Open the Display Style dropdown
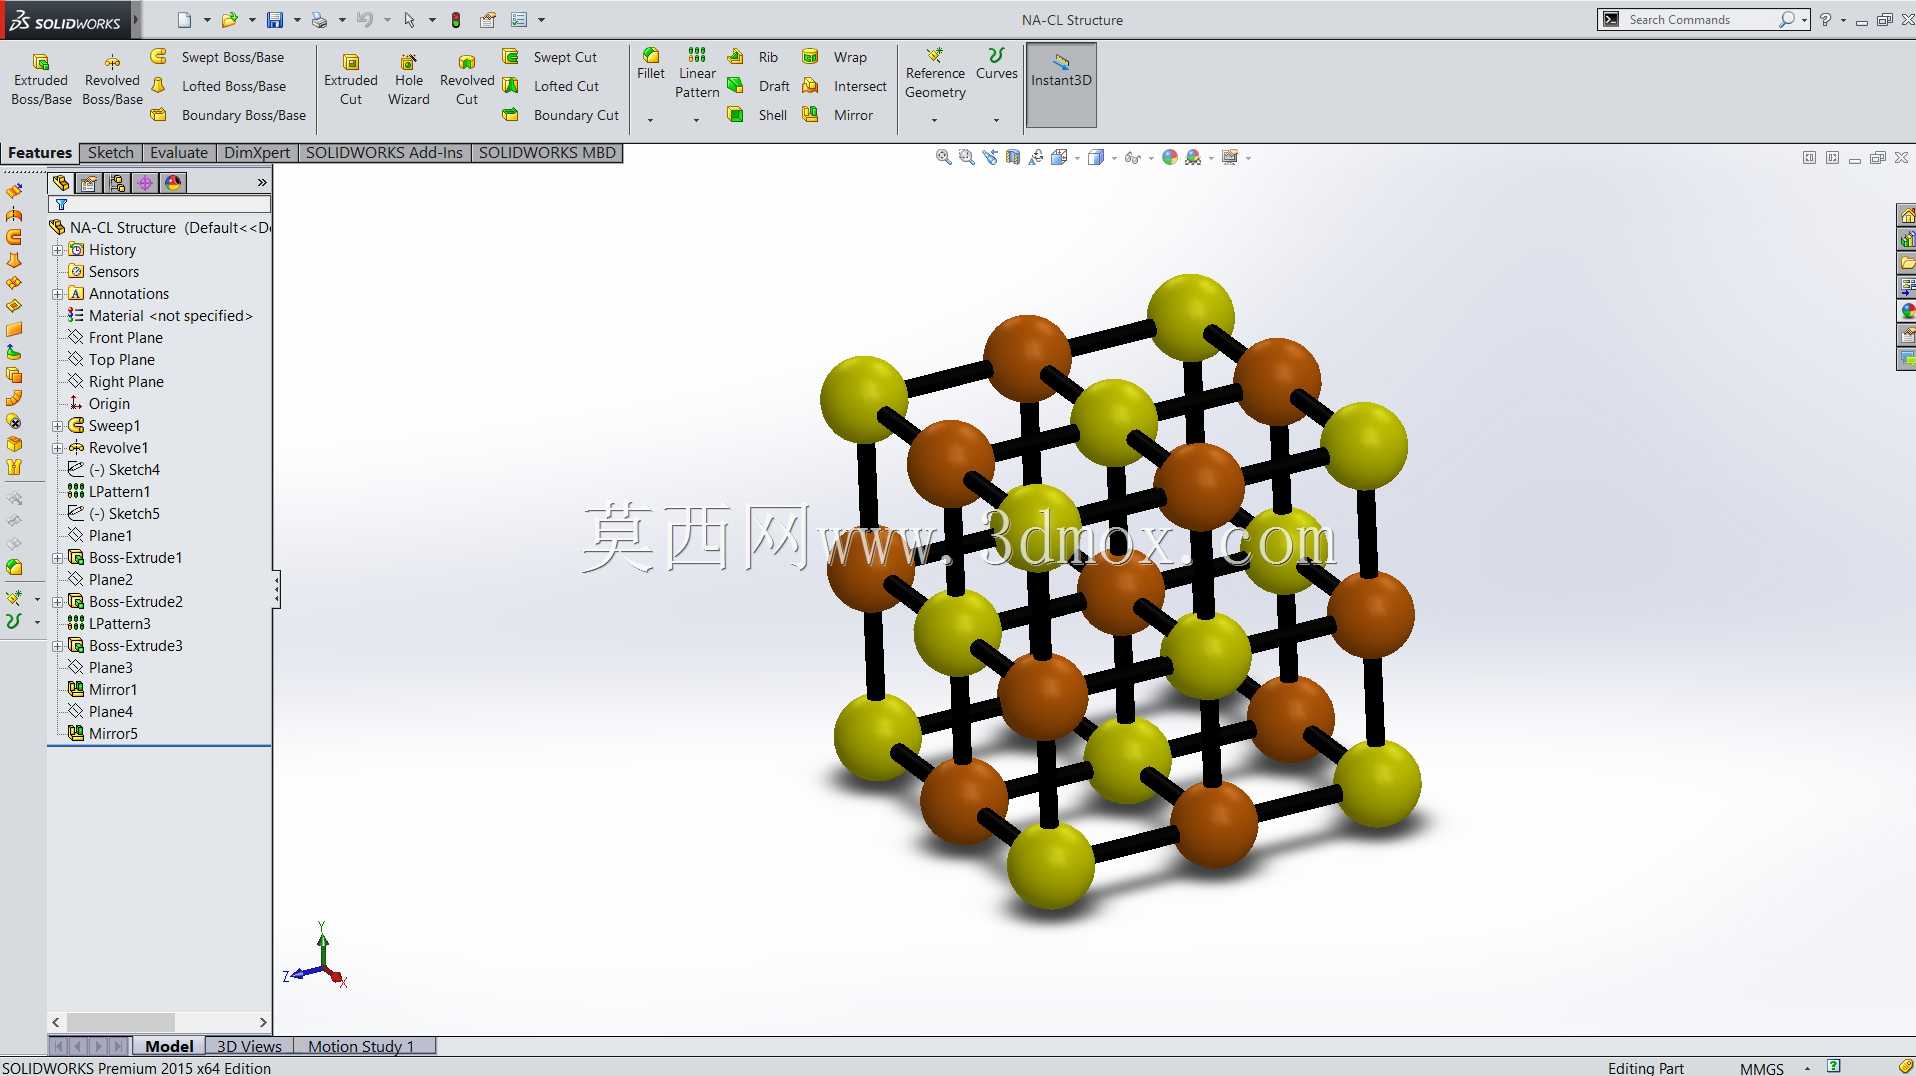 point(1115,158)
